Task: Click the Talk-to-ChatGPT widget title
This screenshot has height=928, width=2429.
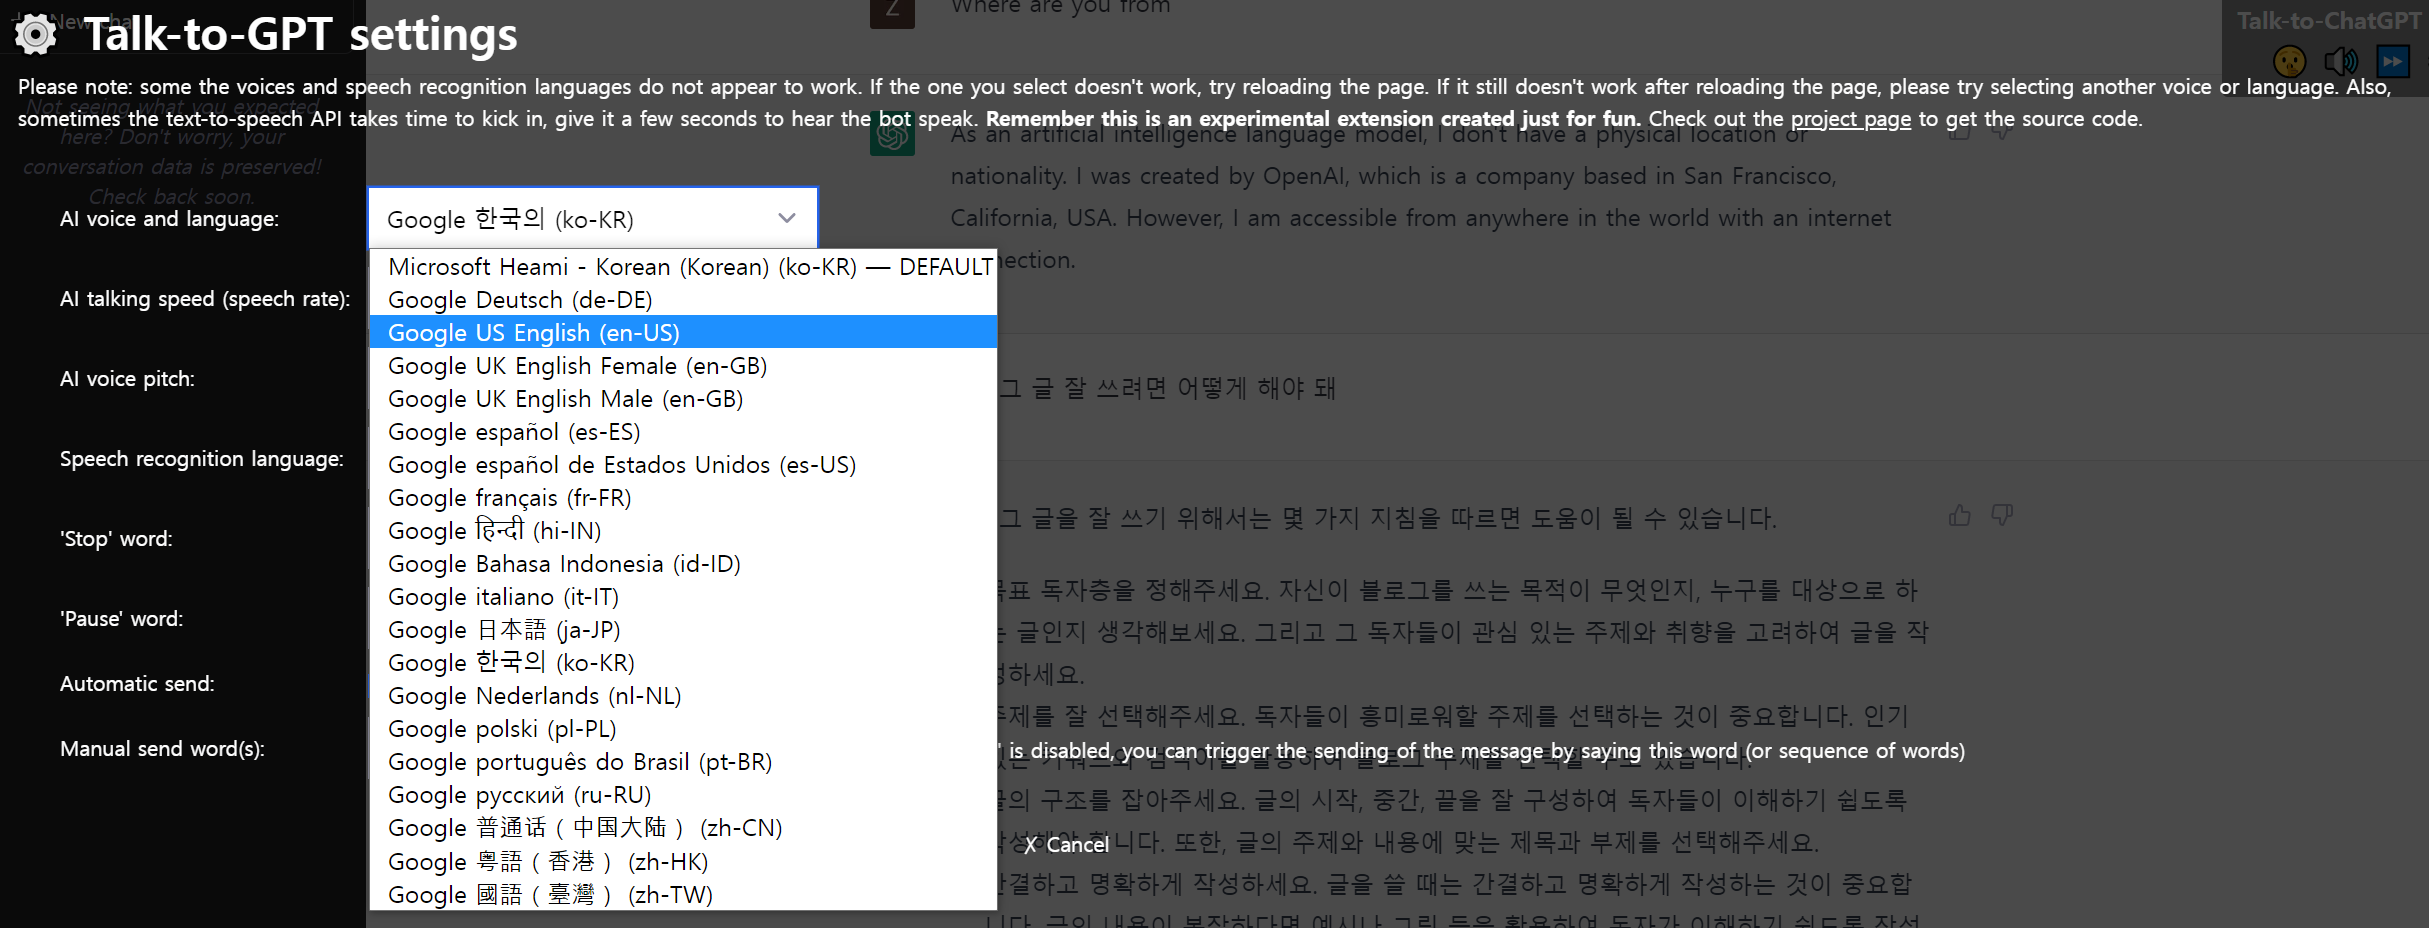Action: click(2328, 21)
